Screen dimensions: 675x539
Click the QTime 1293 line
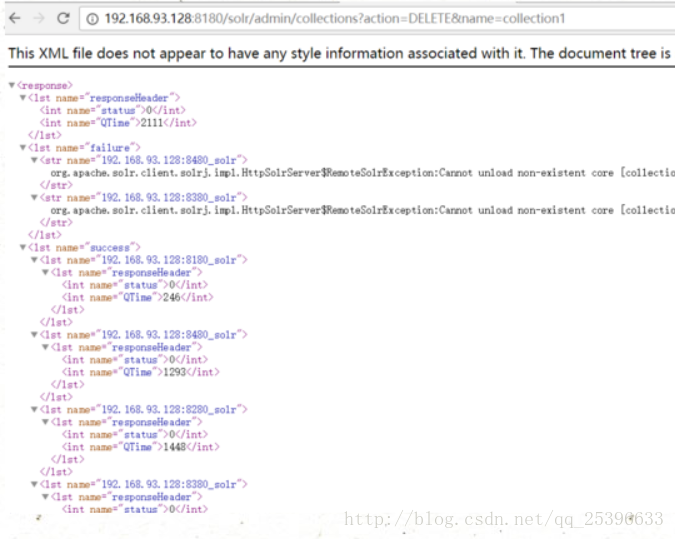140,372
